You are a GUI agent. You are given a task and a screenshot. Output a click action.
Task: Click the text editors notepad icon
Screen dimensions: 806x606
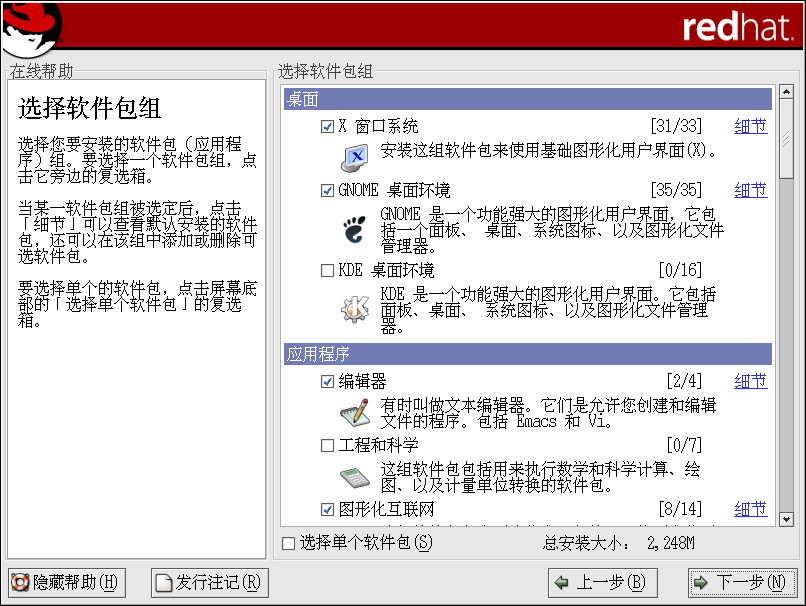[355, 411]
